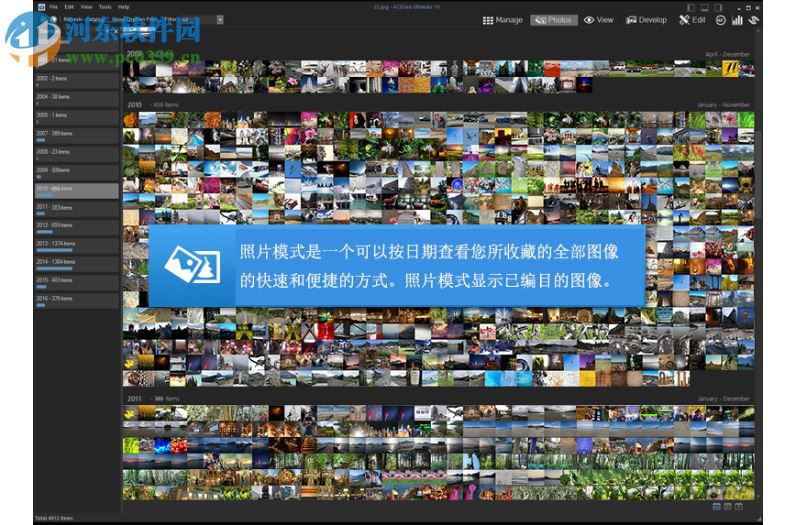Open the orange flower thumbnail starting 2010 group

[x=130, y=119]
